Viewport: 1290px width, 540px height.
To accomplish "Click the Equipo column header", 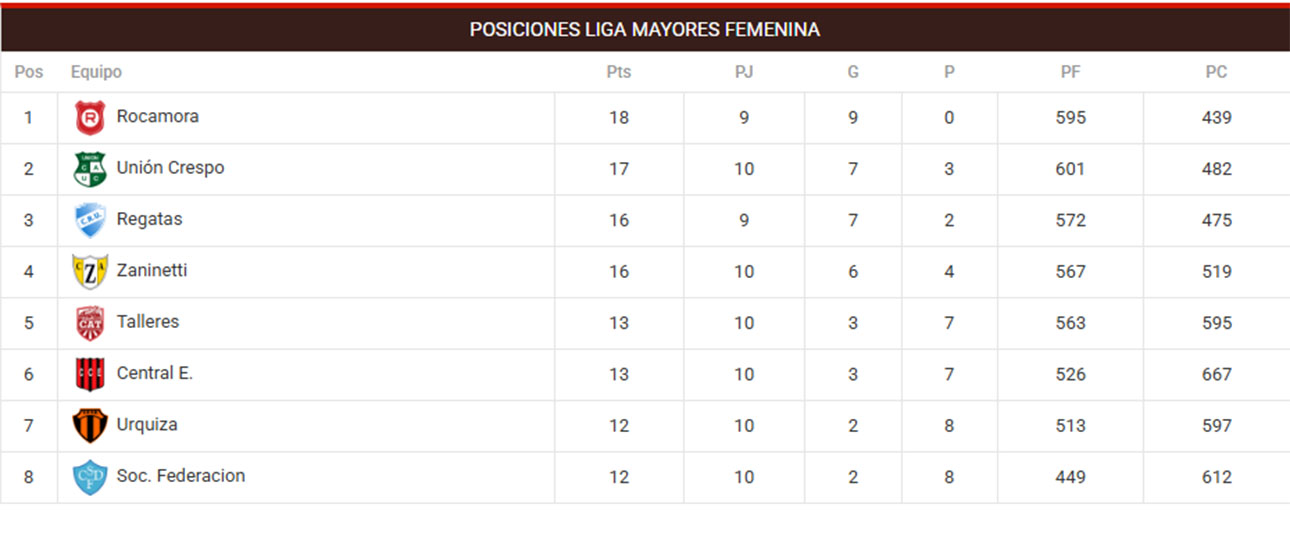I will (96, 72).
